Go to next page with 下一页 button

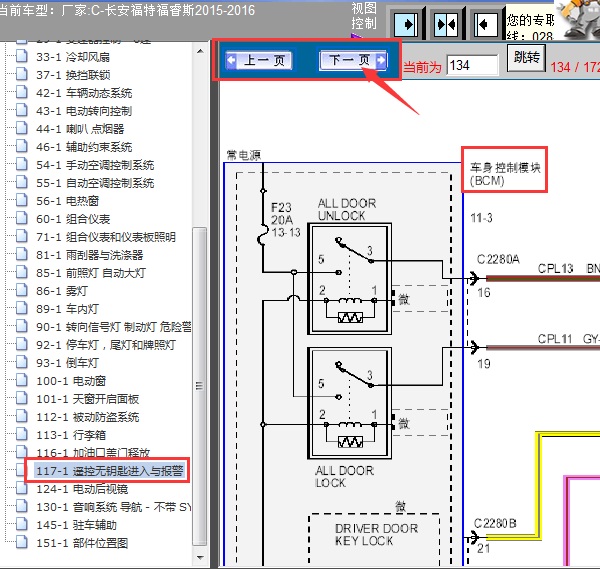pos(353,60)
